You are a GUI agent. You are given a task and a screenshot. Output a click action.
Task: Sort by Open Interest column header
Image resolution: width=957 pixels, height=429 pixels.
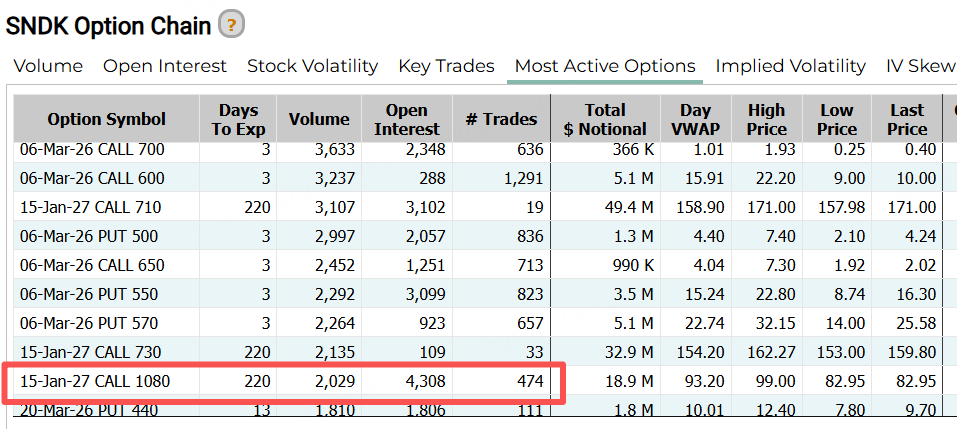[x=406, y=119]
